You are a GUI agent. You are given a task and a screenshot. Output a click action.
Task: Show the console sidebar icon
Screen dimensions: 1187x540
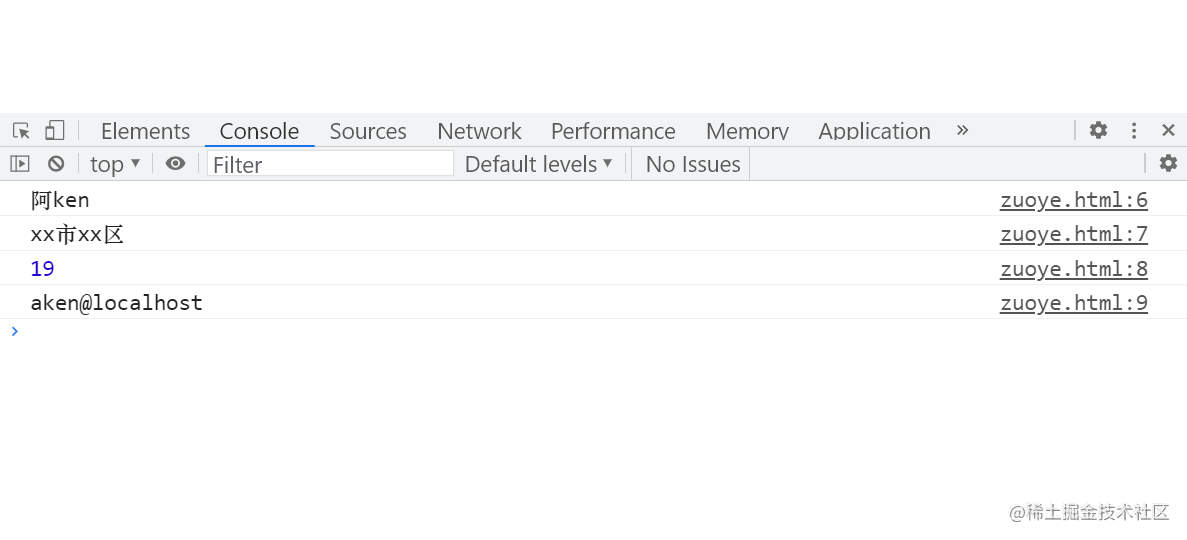(x=20, y=164)
